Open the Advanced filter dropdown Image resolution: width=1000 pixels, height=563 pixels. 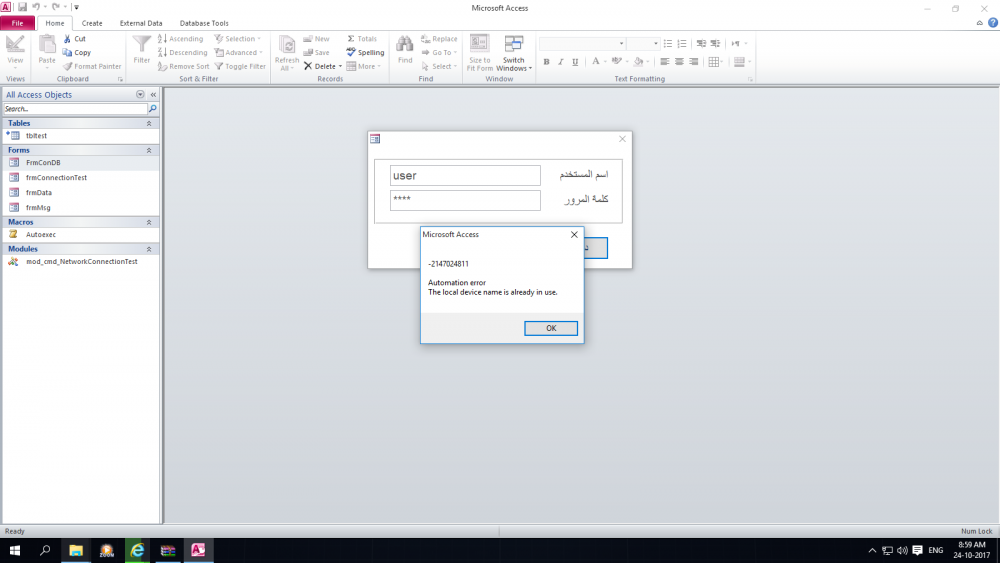click(238, 52)
